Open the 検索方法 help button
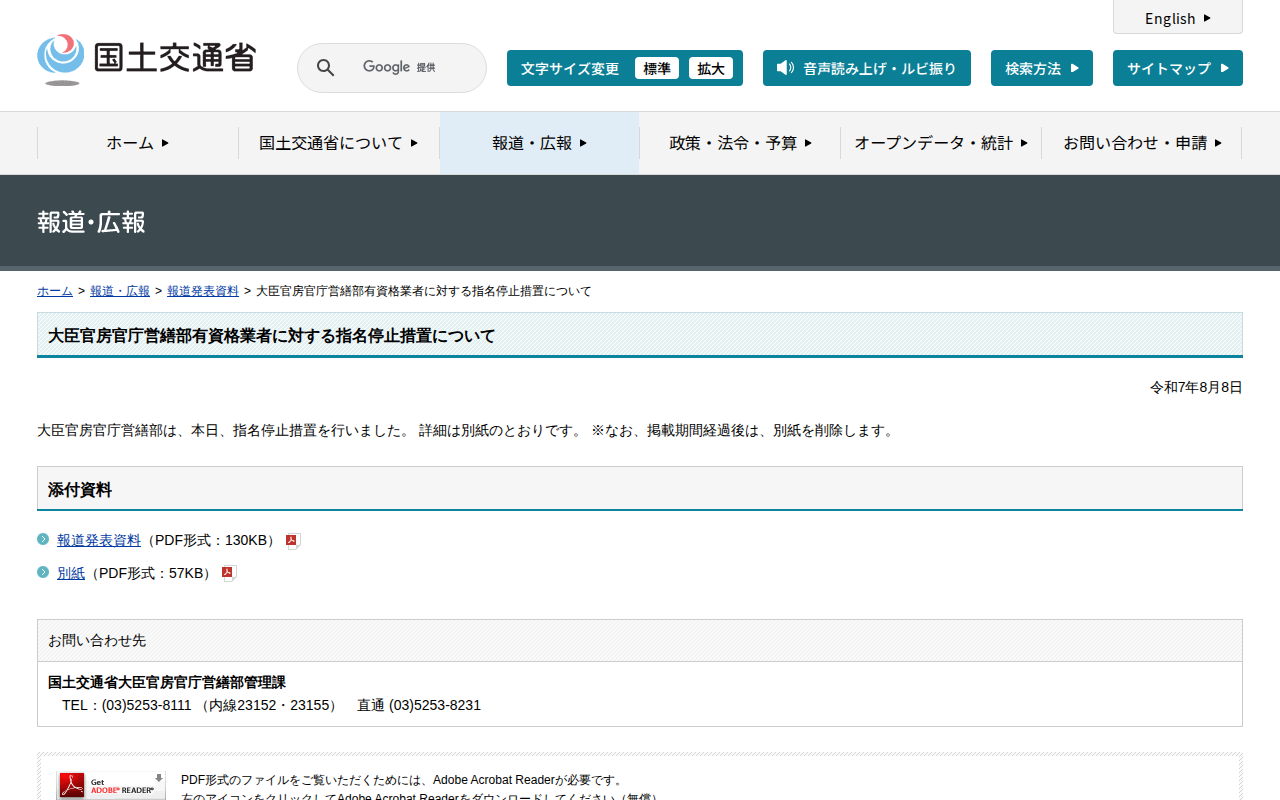Image resolution: width=1280 pixels, height=800 pixels. 1041,68
